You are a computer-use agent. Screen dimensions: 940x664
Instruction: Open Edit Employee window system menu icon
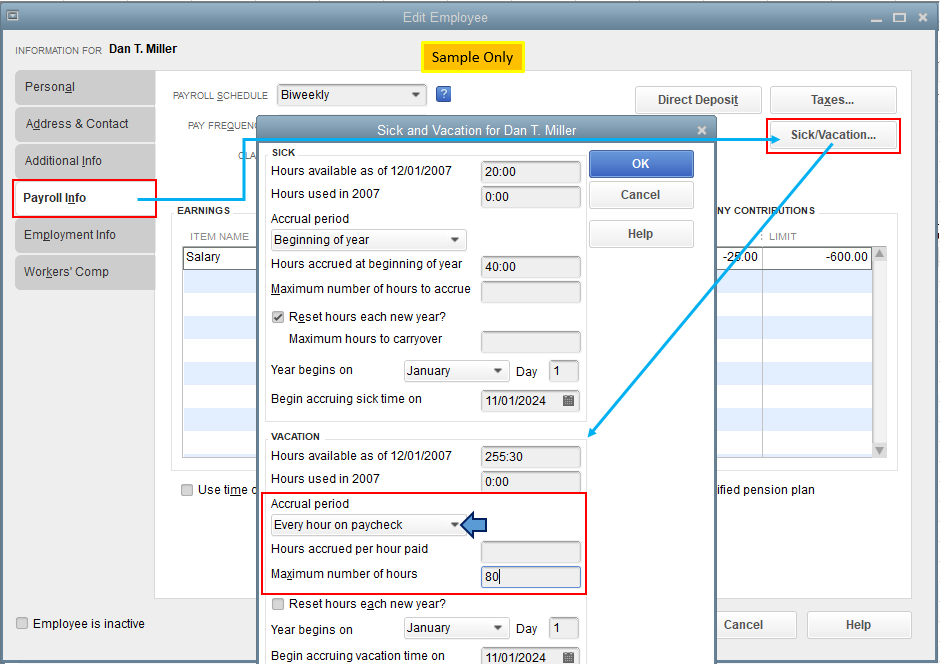tap(12, 16)
